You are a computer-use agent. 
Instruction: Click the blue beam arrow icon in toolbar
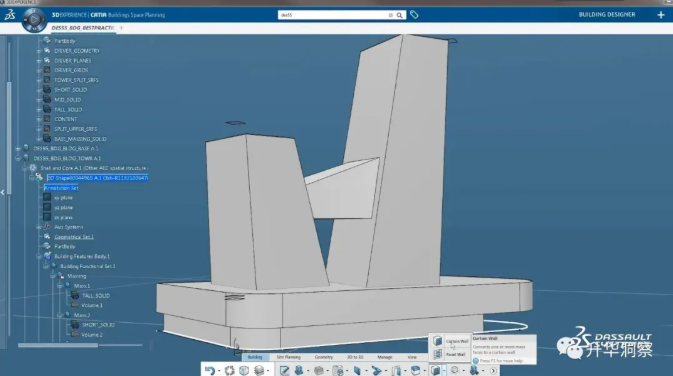[x=376, y=370]
